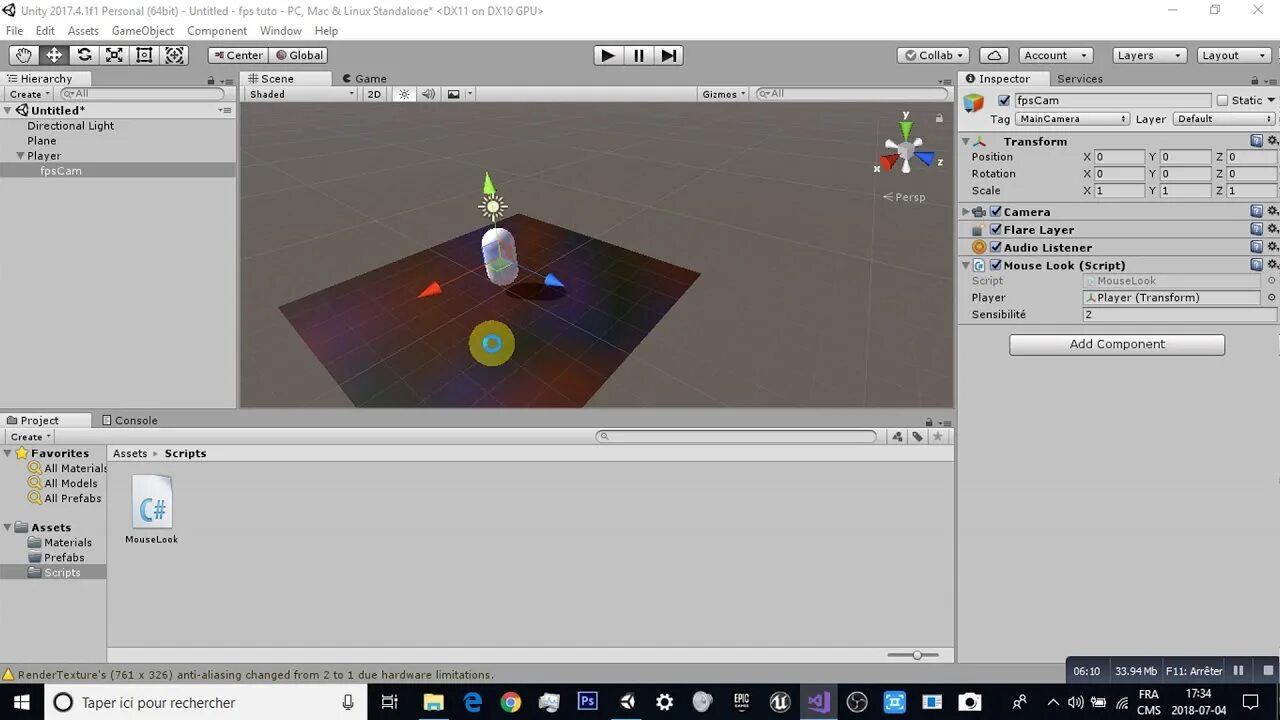Disable the Camera component checkbox
Screen dimensions: 1280x720
(996, 212)
